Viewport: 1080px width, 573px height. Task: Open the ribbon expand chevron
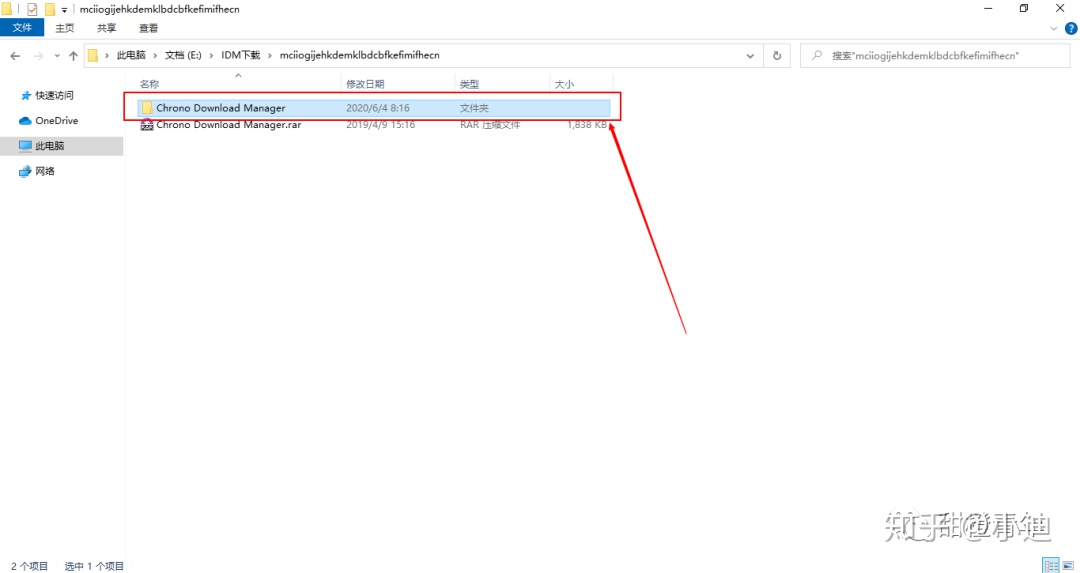(x=1053, y=28)
